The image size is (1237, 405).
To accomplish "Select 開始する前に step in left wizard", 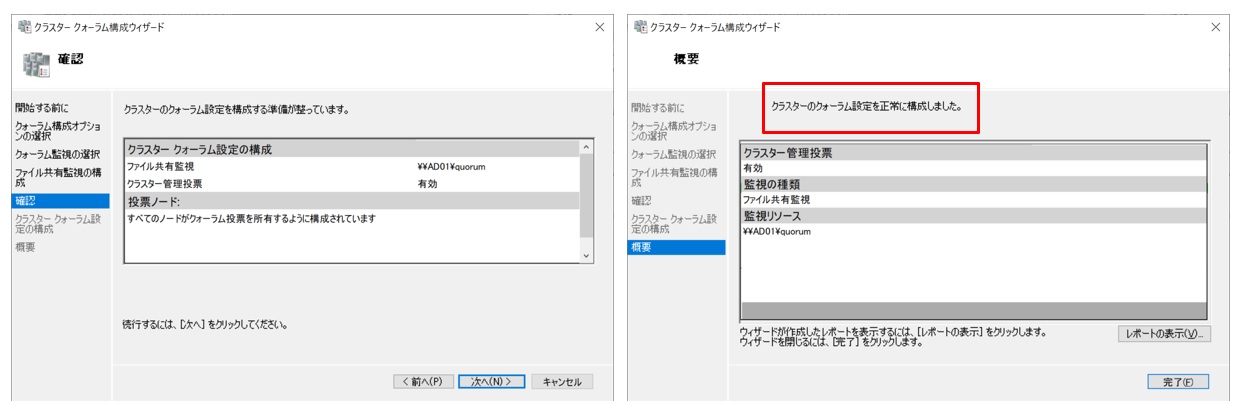I will [x=42, y=107].
